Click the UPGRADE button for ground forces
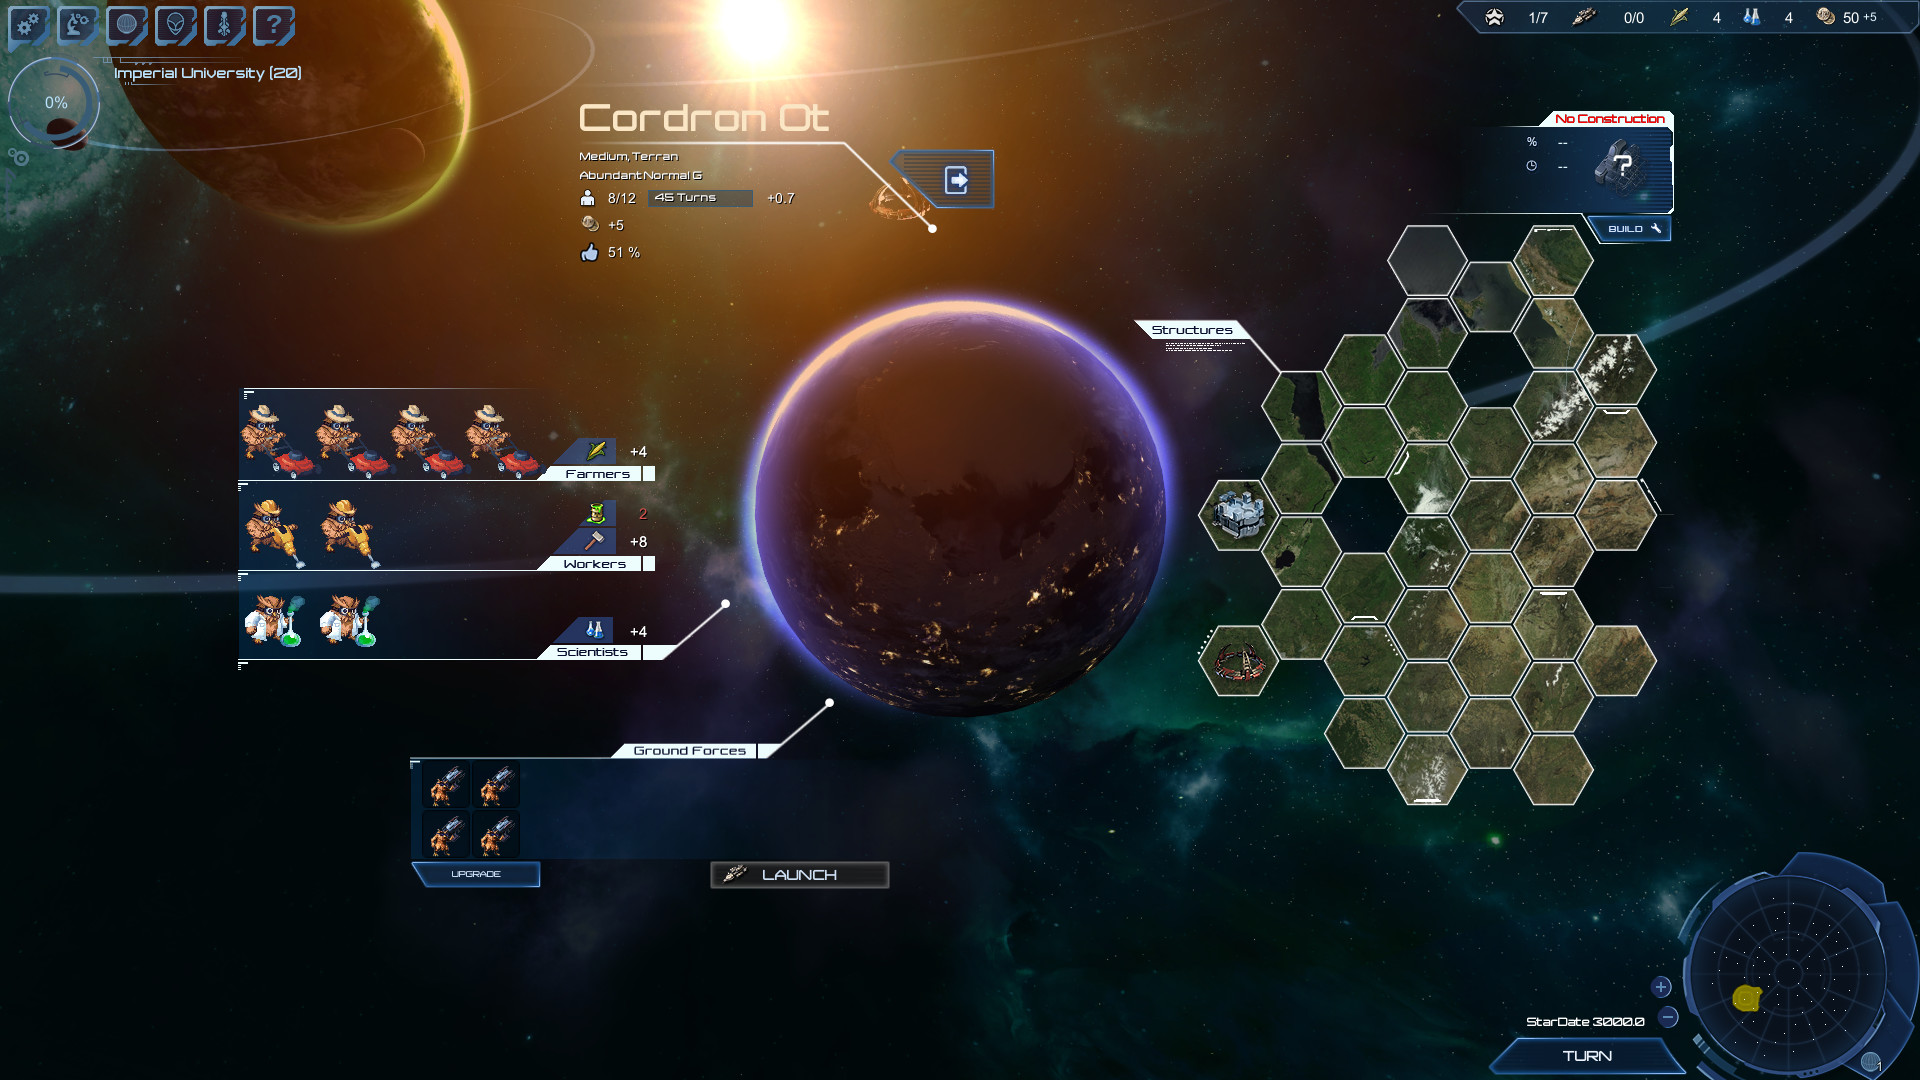This screenshot has width=1920, height=1080. [x=475, y=873]
